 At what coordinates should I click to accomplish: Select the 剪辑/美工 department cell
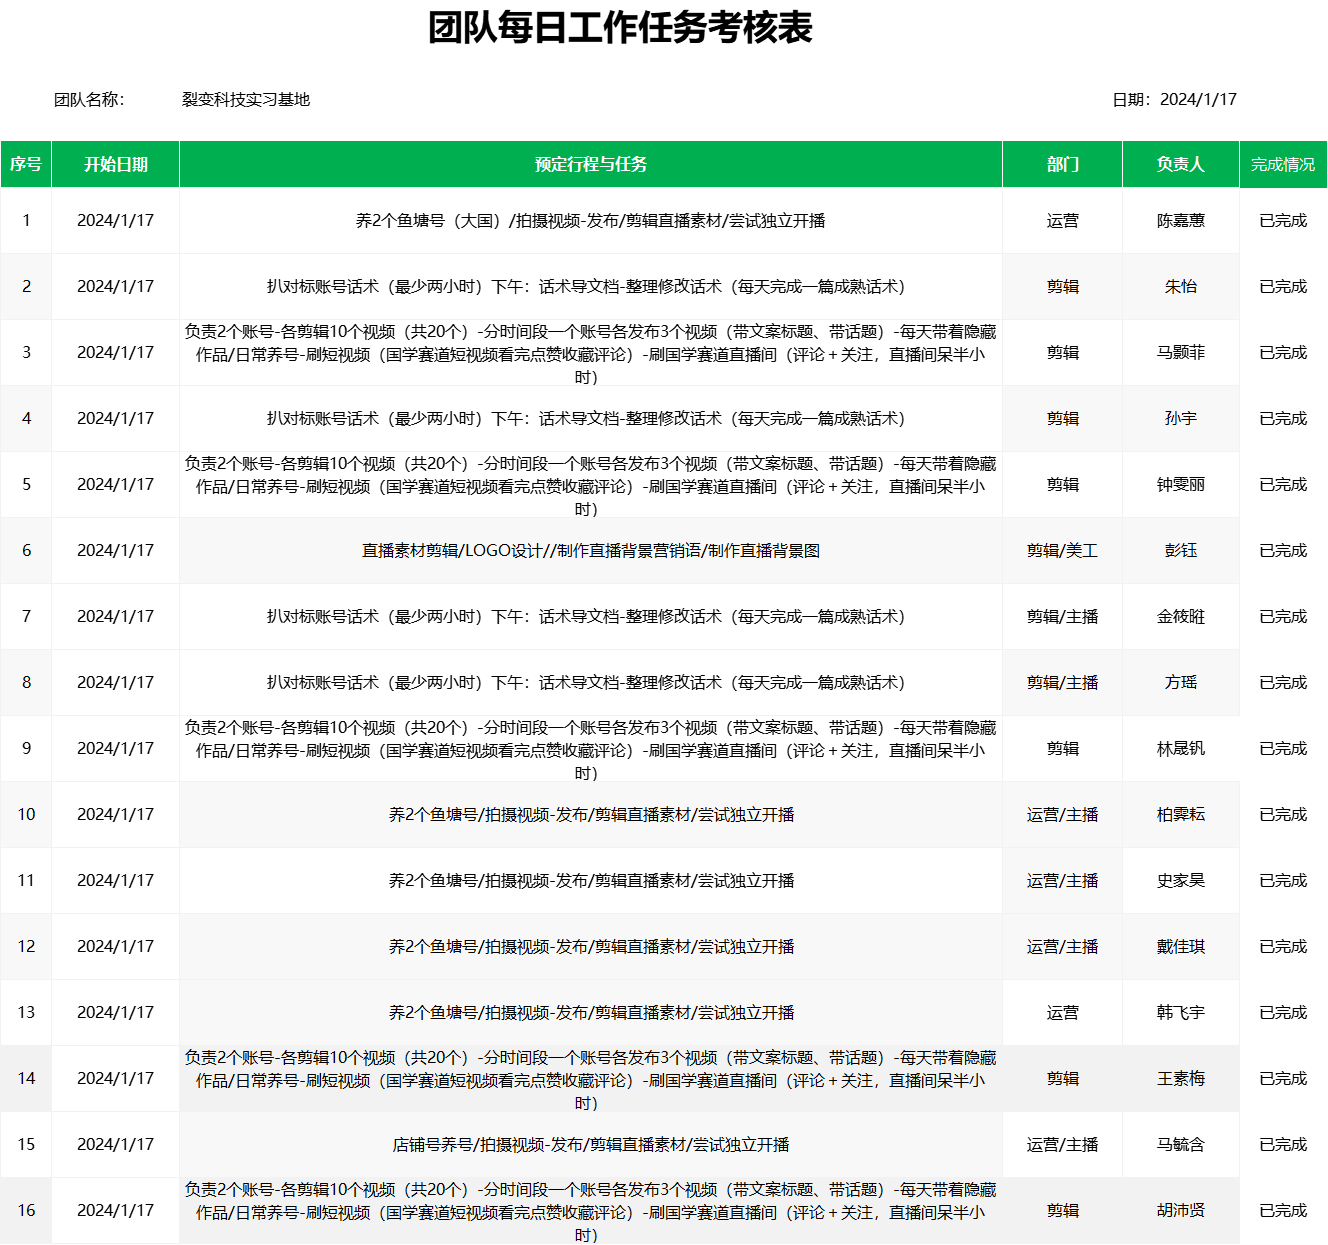tap(1062, 550)
